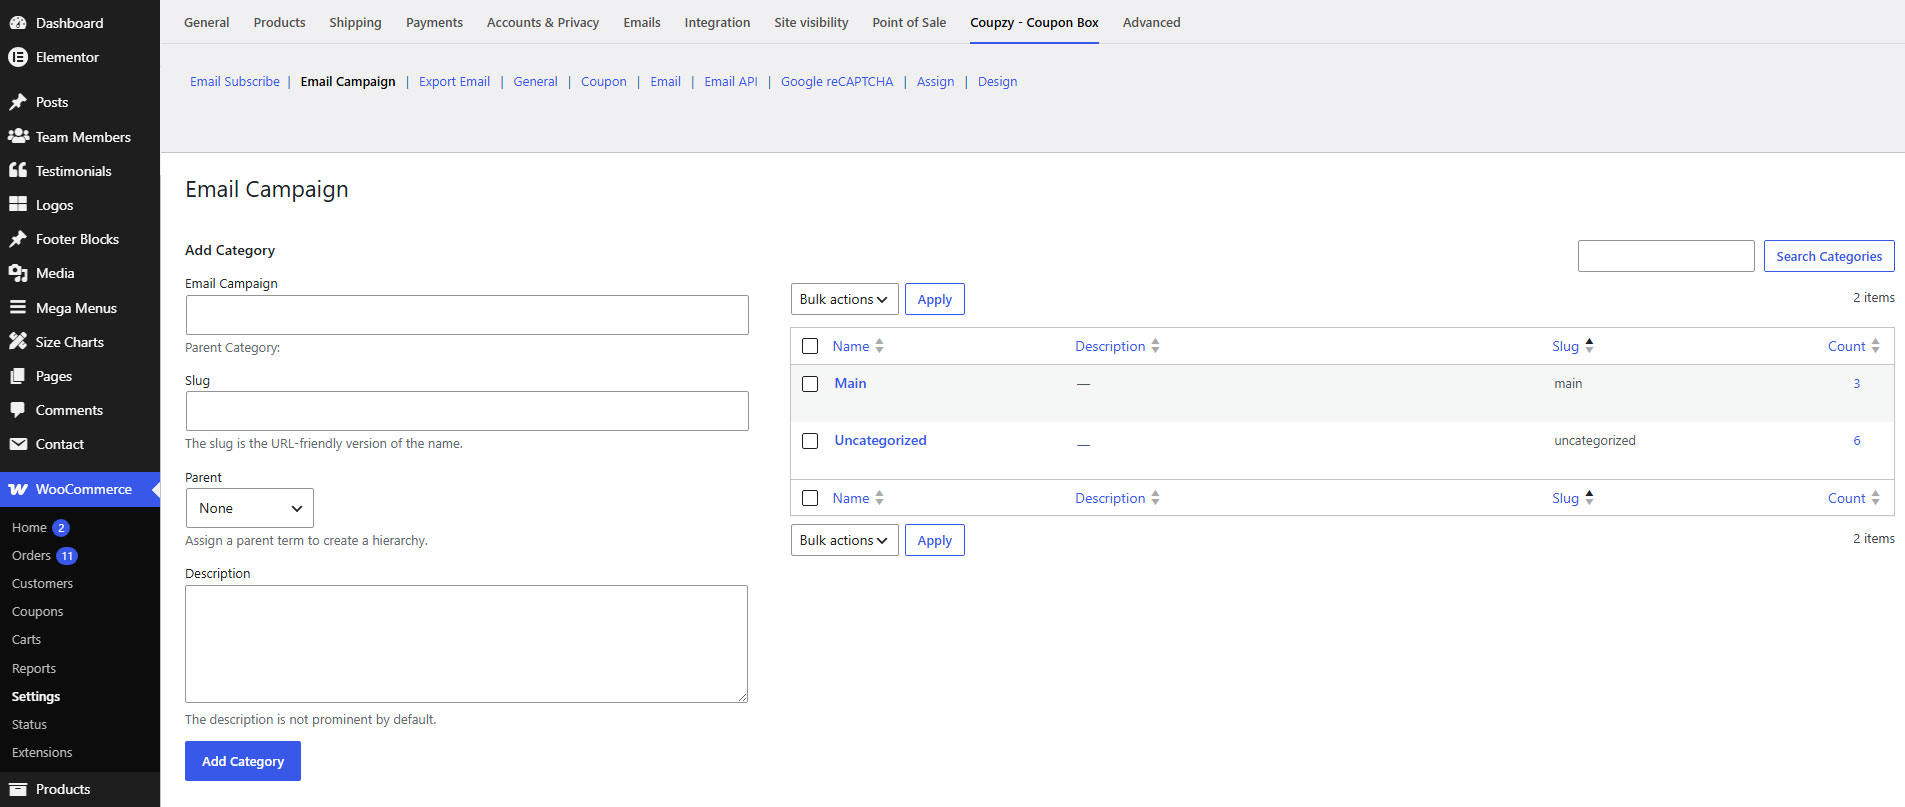The width and height of the screenshot is (1905, 807).
Task: Click footer Name sort arrows
Action: pyautogui.click(x=879, y=498)
